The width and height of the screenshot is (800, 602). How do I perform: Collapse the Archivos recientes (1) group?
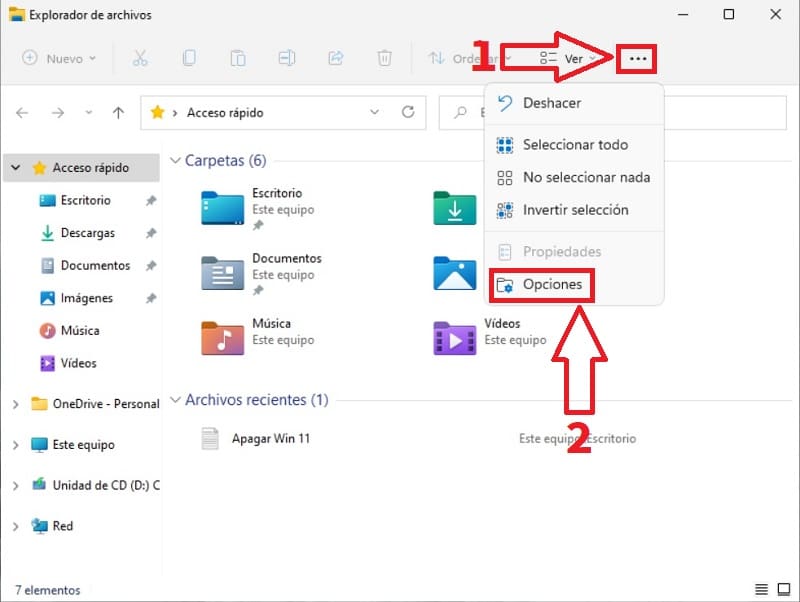175,399
